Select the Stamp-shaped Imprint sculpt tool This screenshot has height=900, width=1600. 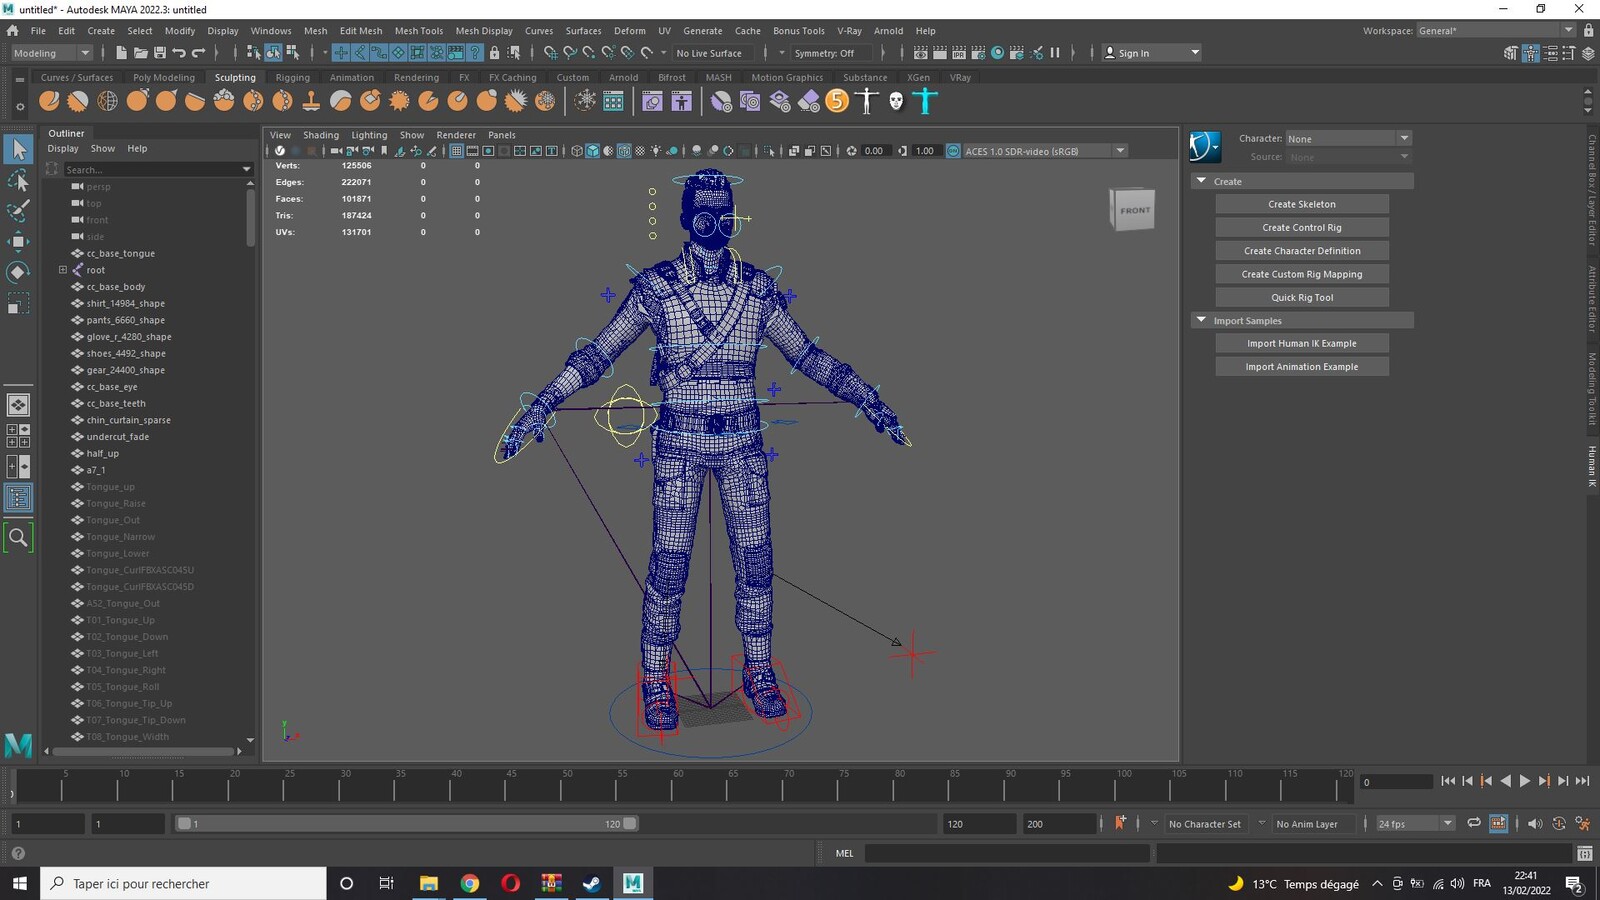(x=312, y=101)
